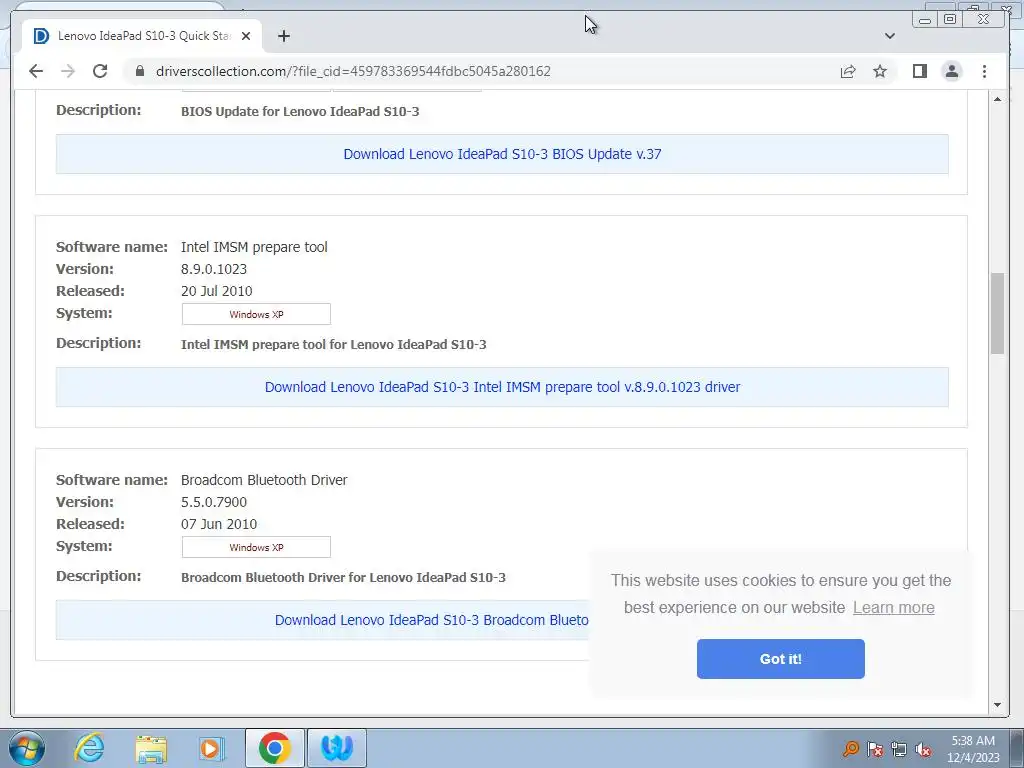Screen dimensions: 1024x768
Task: Click the magnifier tray icon
Action: point(850,748)
